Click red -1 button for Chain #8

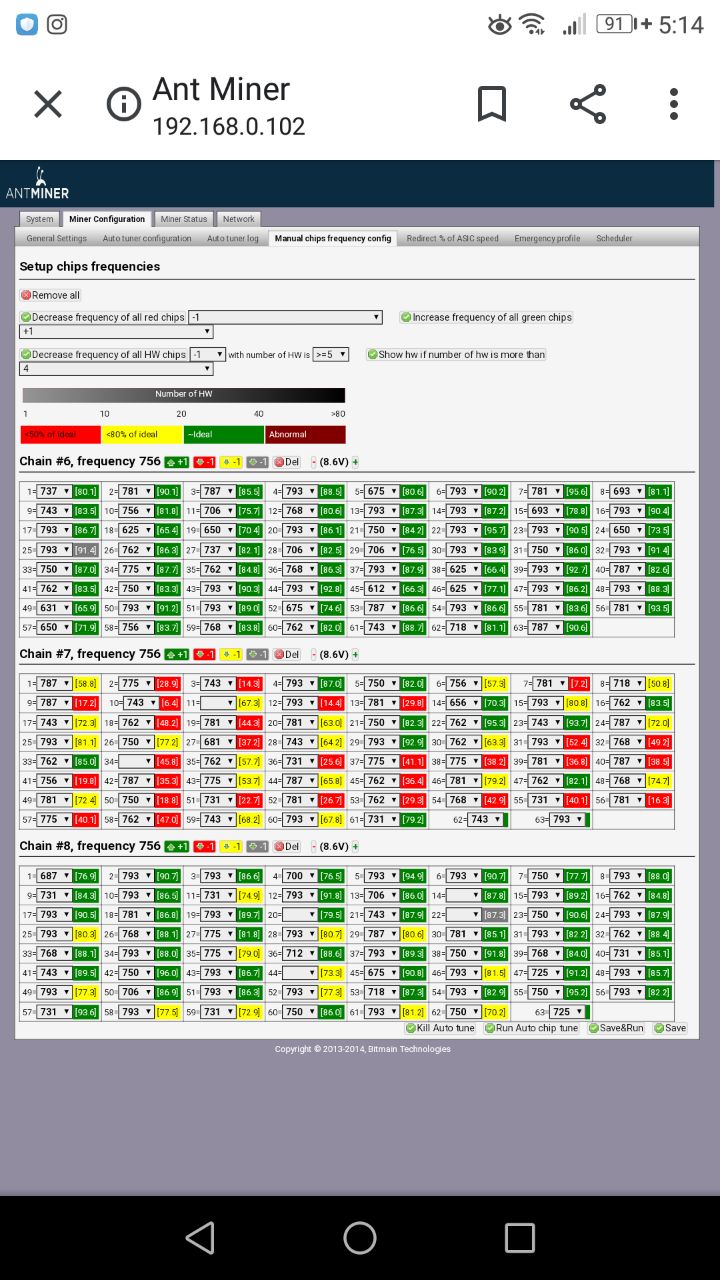coord(204,846)
